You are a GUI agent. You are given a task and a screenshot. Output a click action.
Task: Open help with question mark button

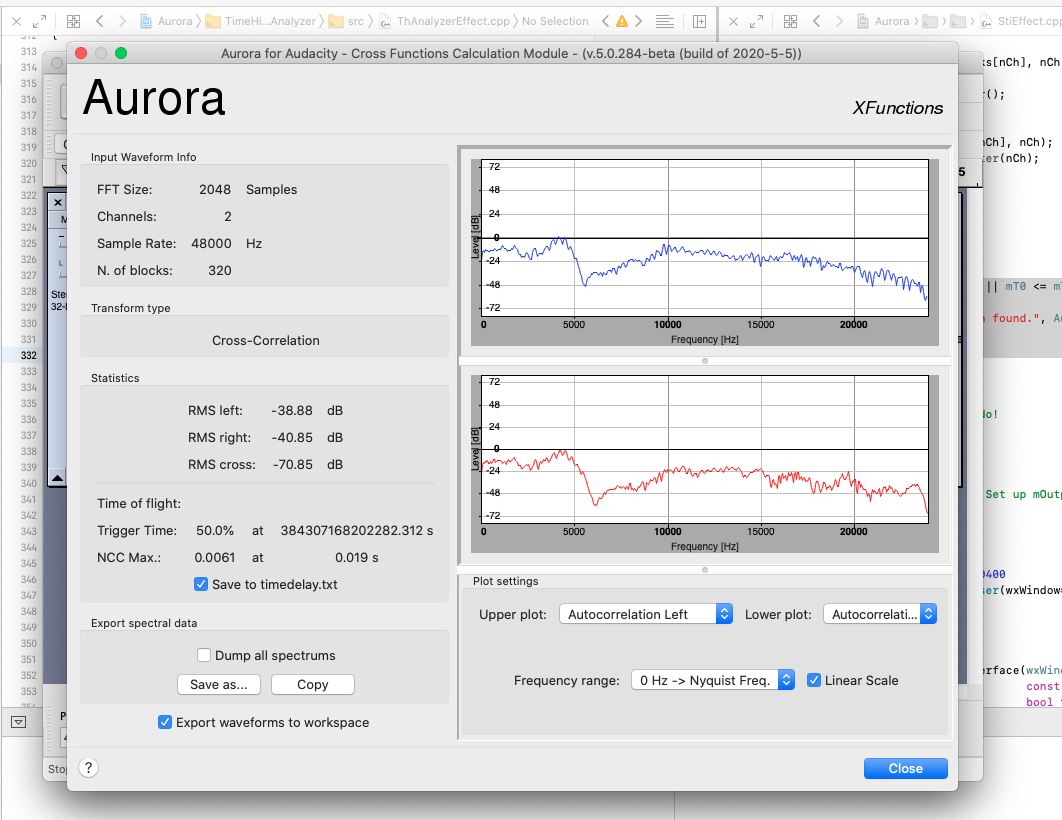[89, 768]
